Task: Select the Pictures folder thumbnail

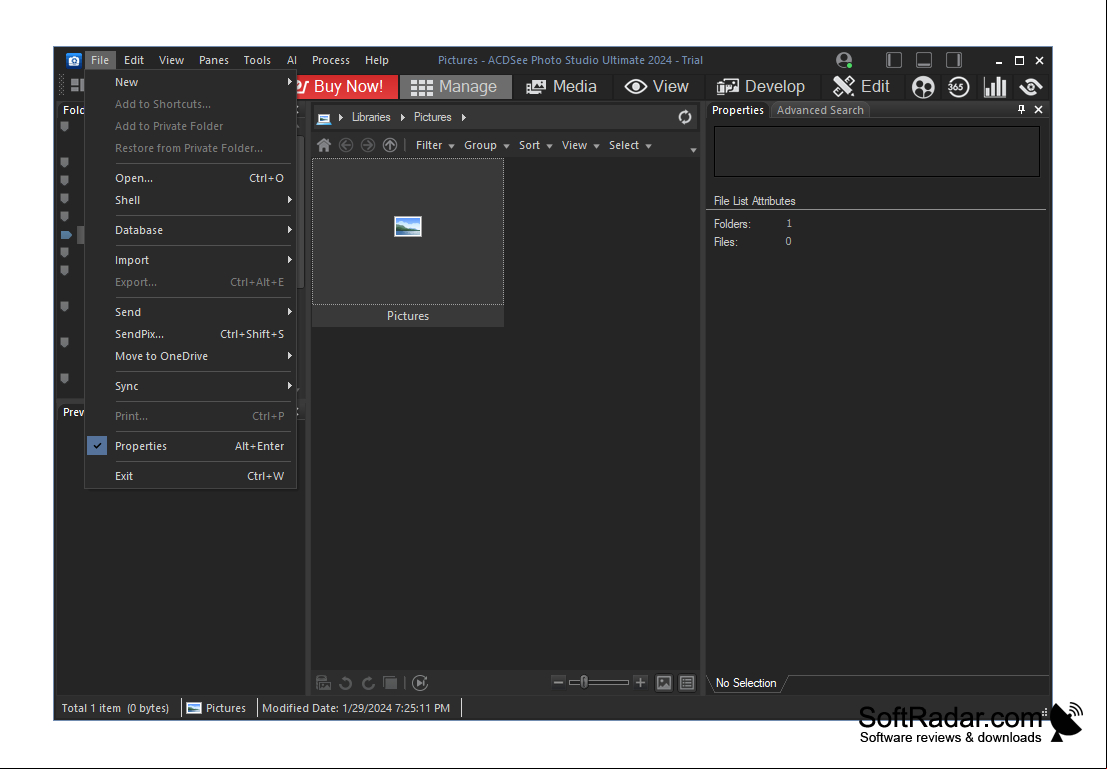Action: [408, 242]
